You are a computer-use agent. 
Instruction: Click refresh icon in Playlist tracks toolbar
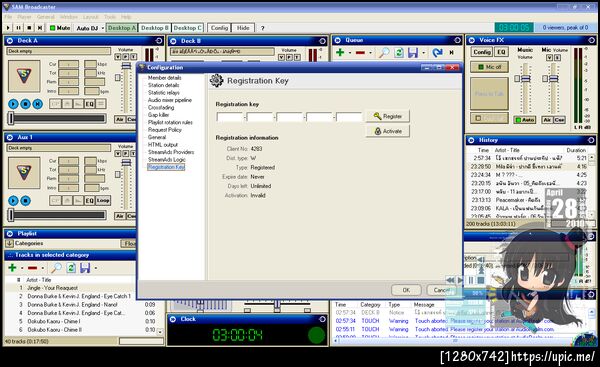click(71, 268)
